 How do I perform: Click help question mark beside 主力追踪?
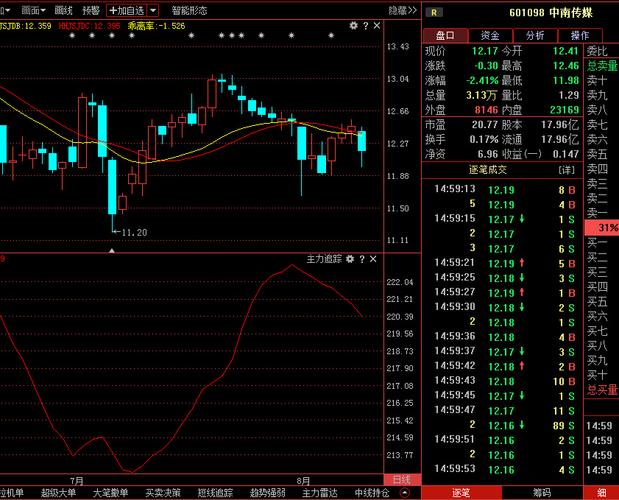[x=362, y=259]
